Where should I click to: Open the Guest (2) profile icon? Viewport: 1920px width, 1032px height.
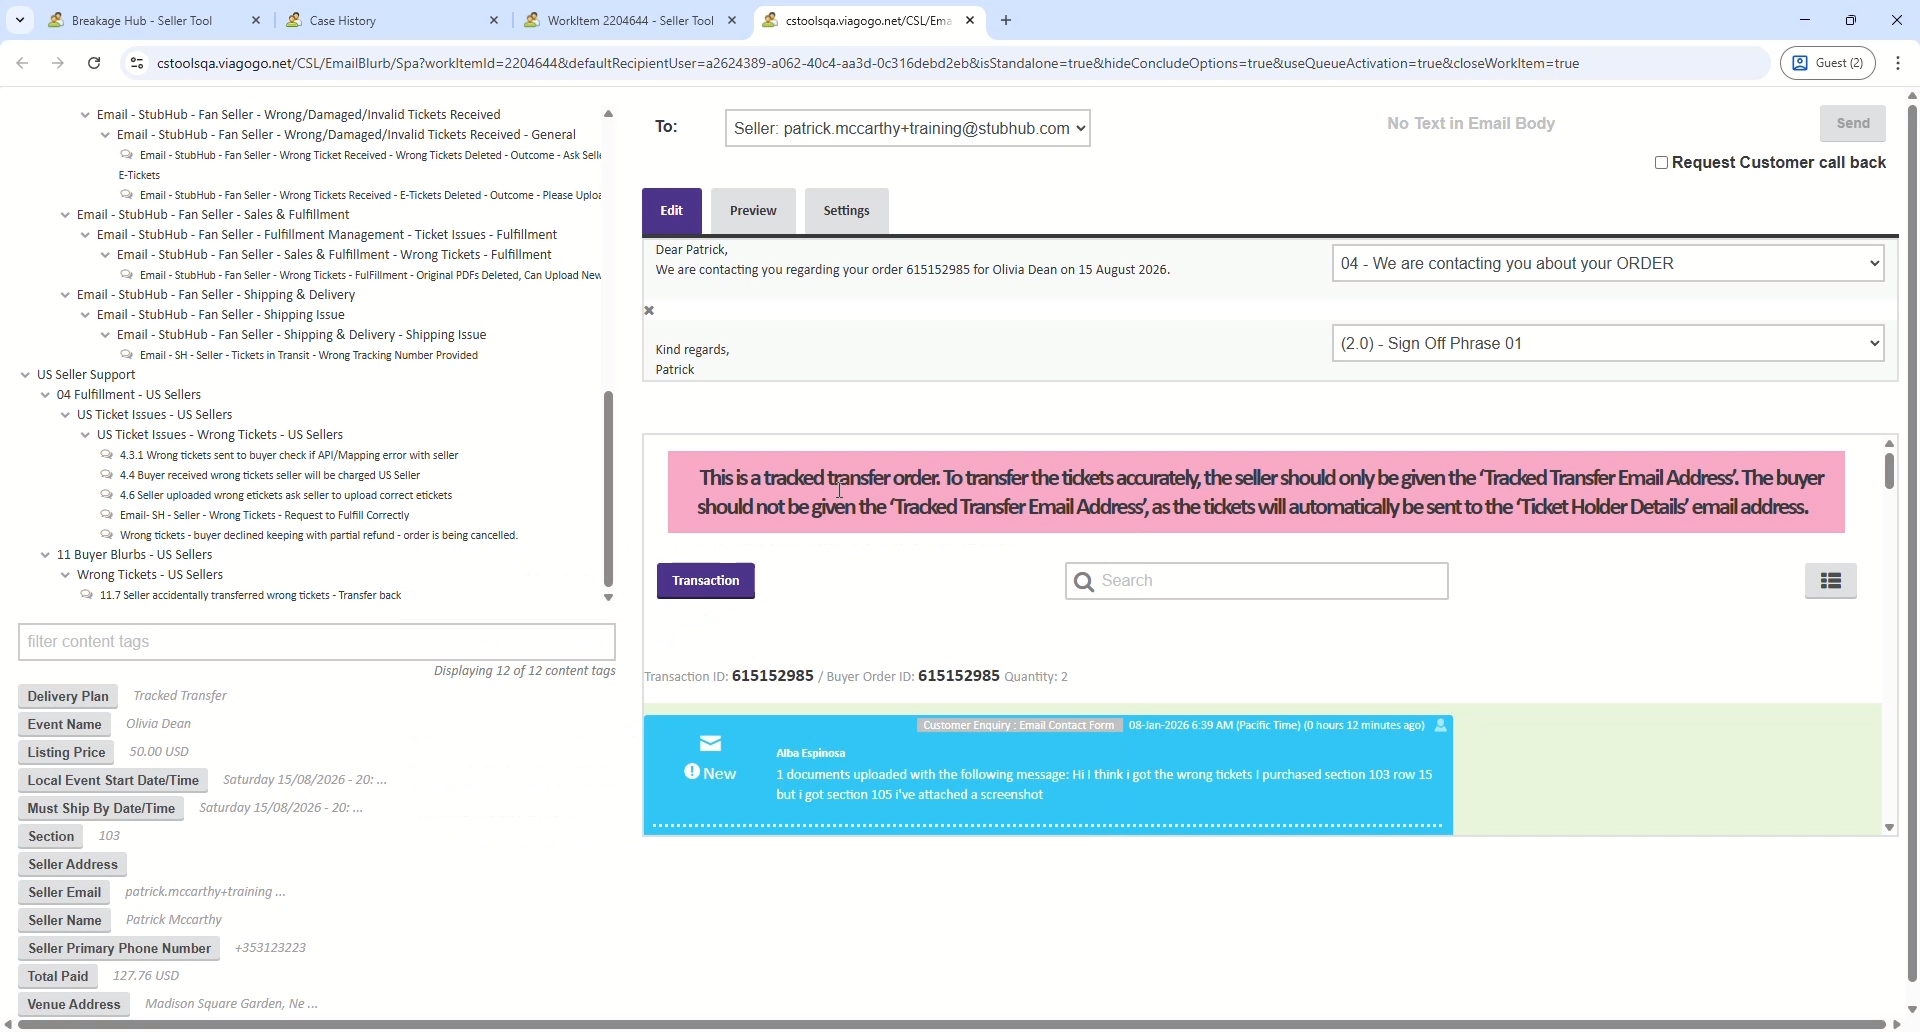(1829, 63)
